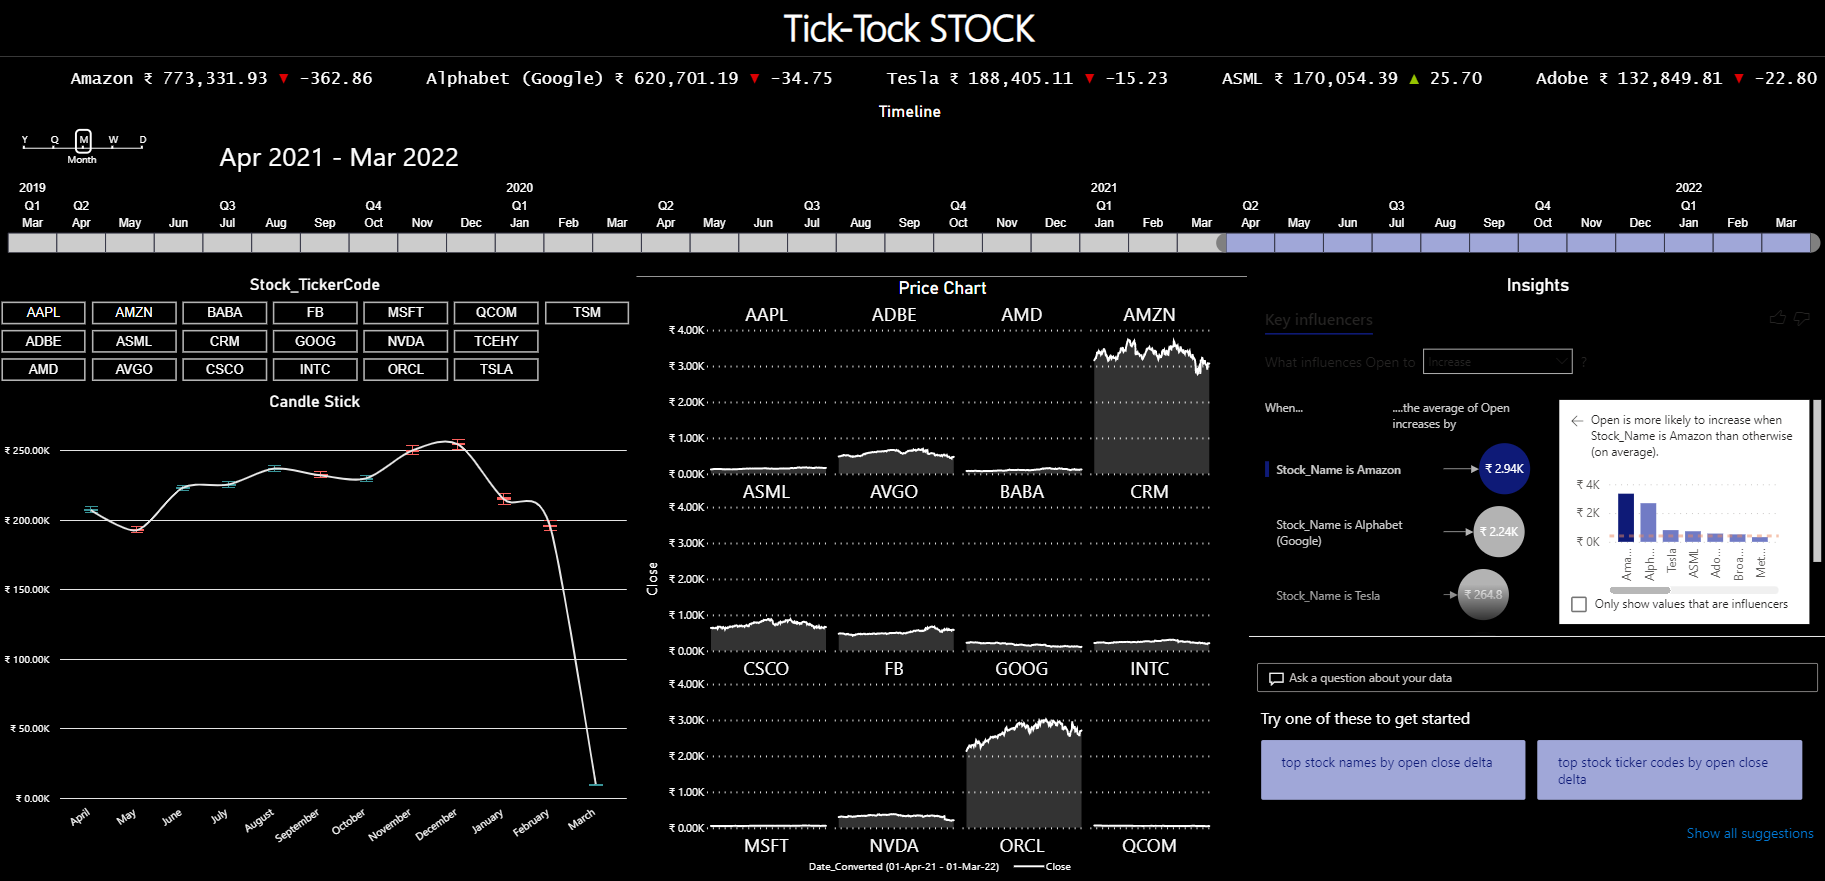Select the QCOM ticker button

tap(496, 313)
